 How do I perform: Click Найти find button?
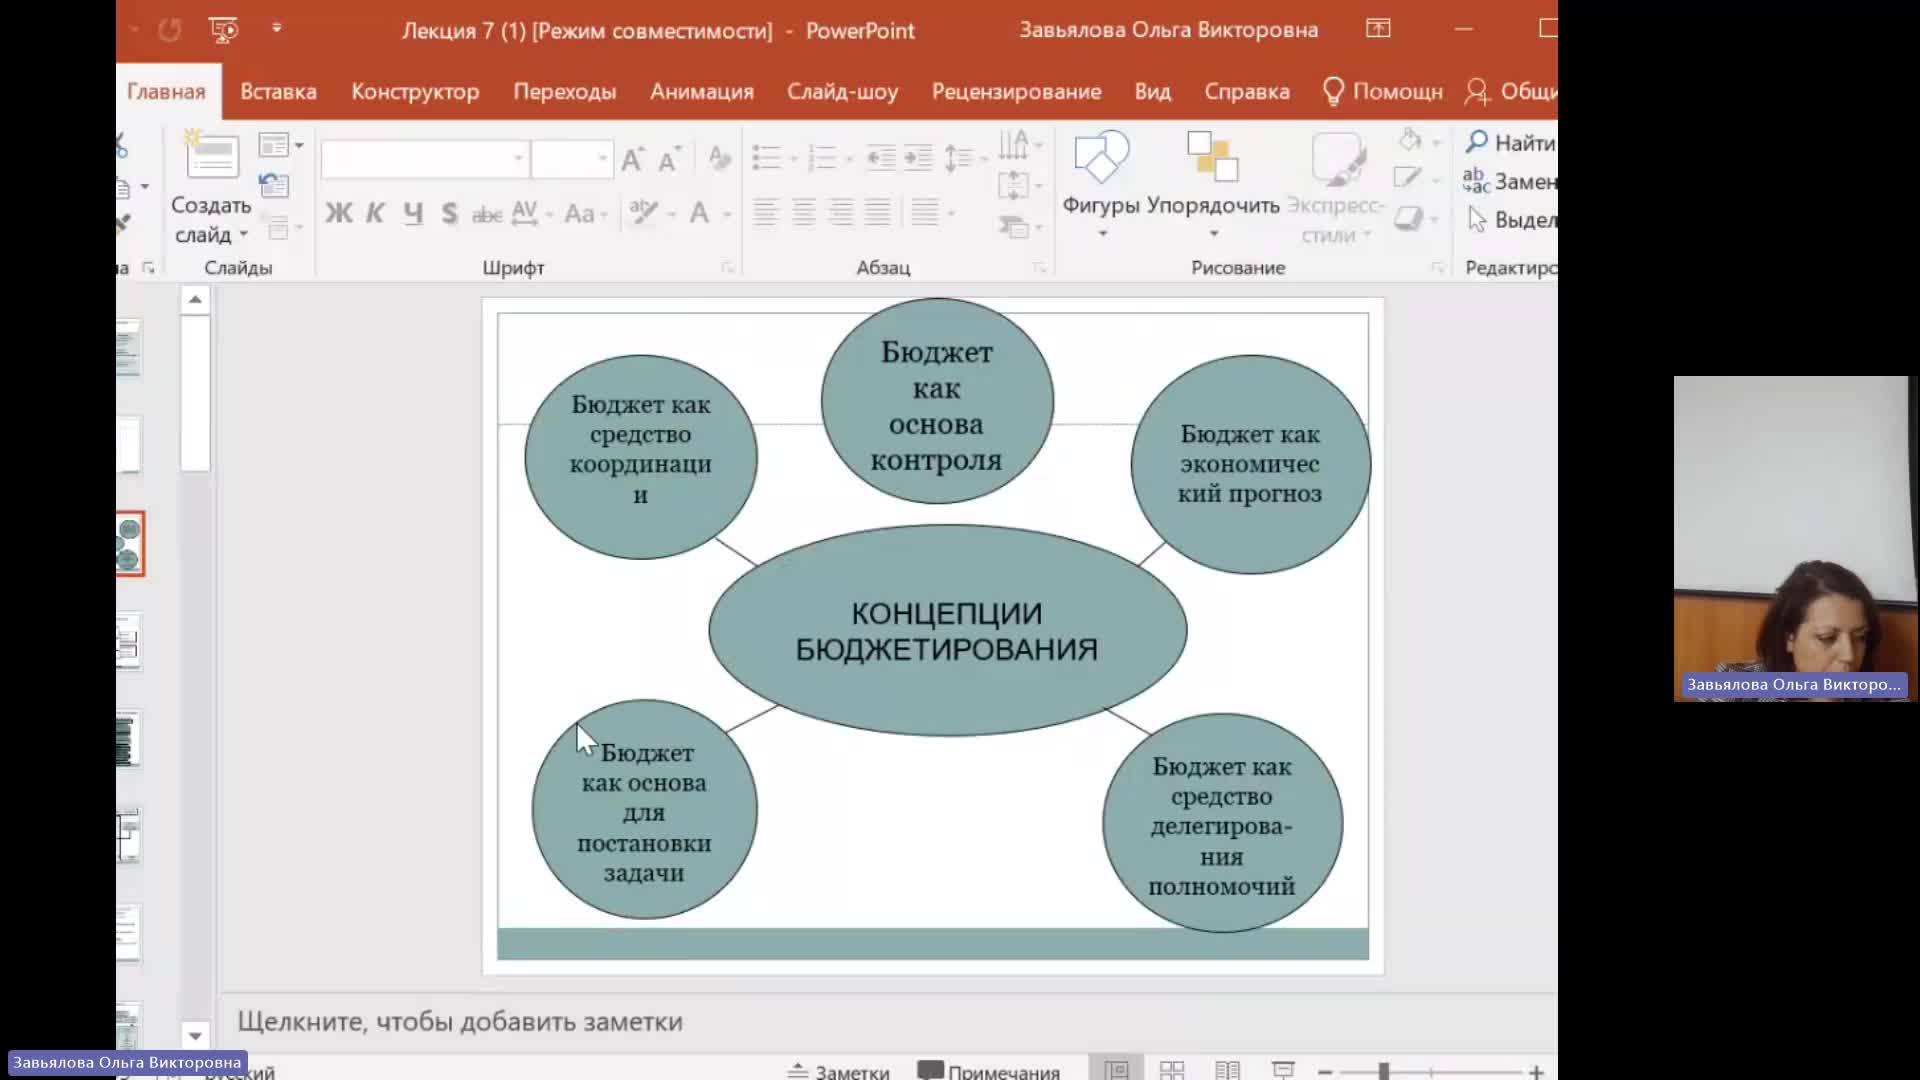tap(1510, 143)
